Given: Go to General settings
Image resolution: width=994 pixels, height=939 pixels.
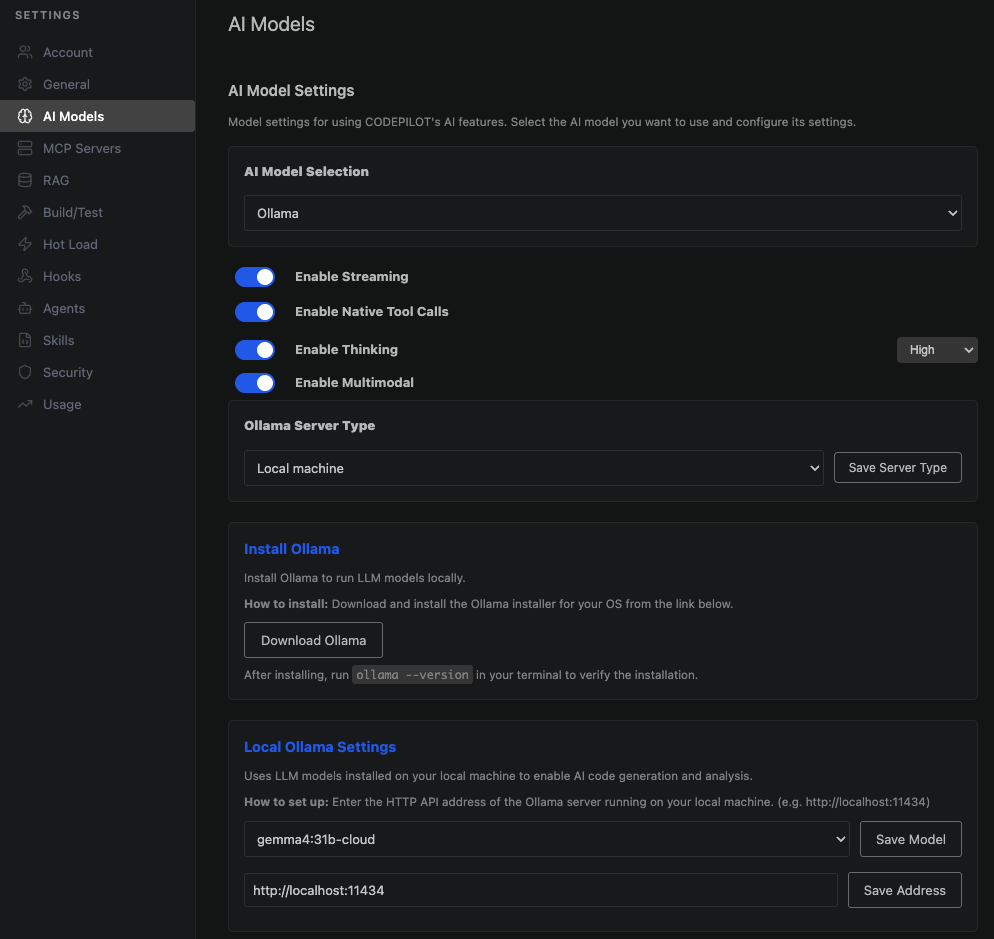Looking at the screenshot, I should [98, 84].
